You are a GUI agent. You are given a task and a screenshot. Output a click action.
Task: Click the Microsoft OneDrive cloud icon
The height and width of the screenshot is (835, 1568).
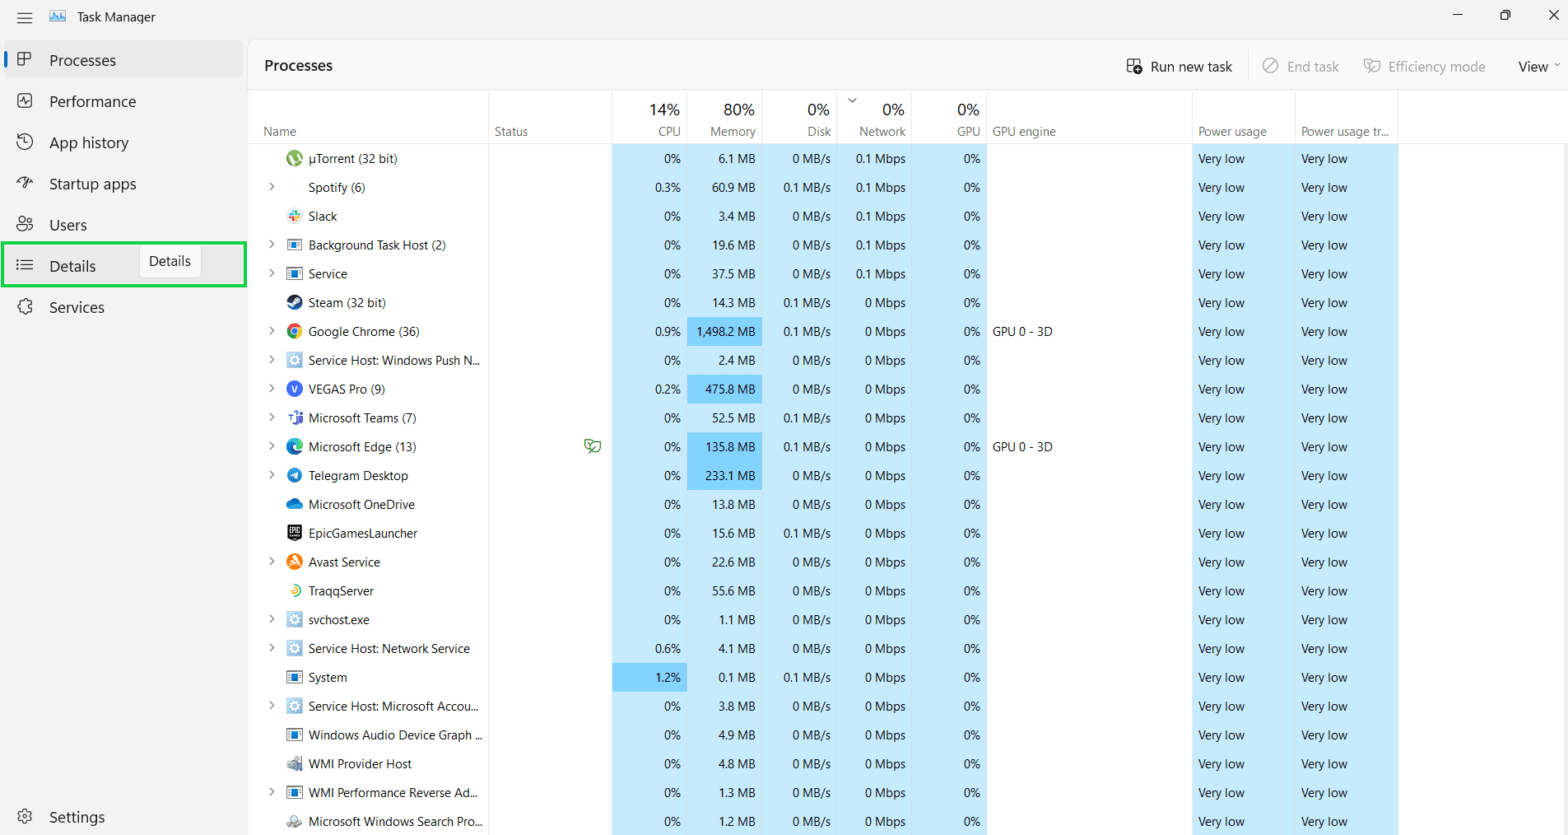point(294,504)
